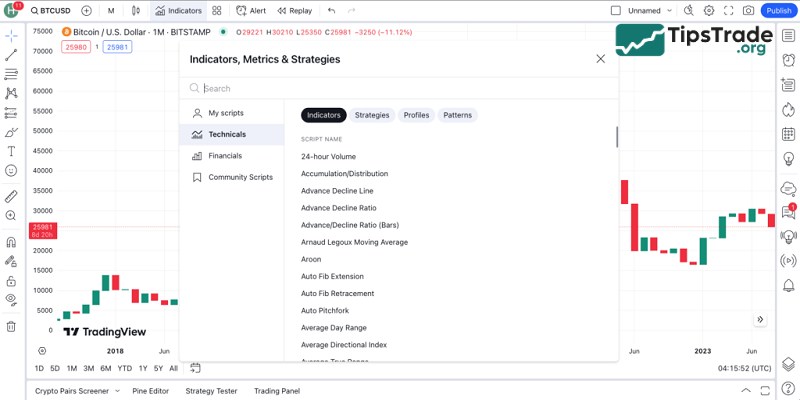Enter fullscreen mode from the top toolbar

coord(728,11)
